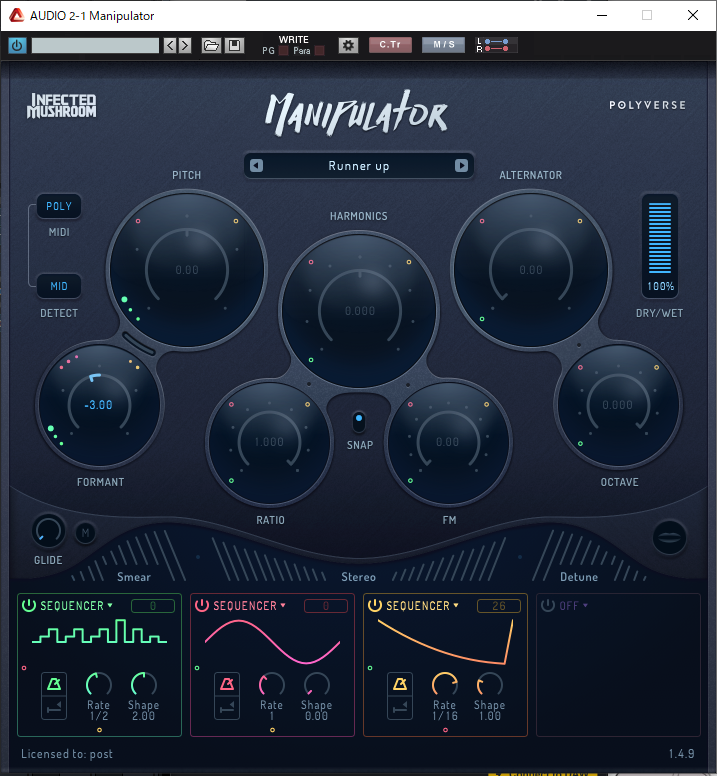This screenshot has width=717, height=776.
Task: Click the green sequencer step waveform display
Action: tap(99, 631)
